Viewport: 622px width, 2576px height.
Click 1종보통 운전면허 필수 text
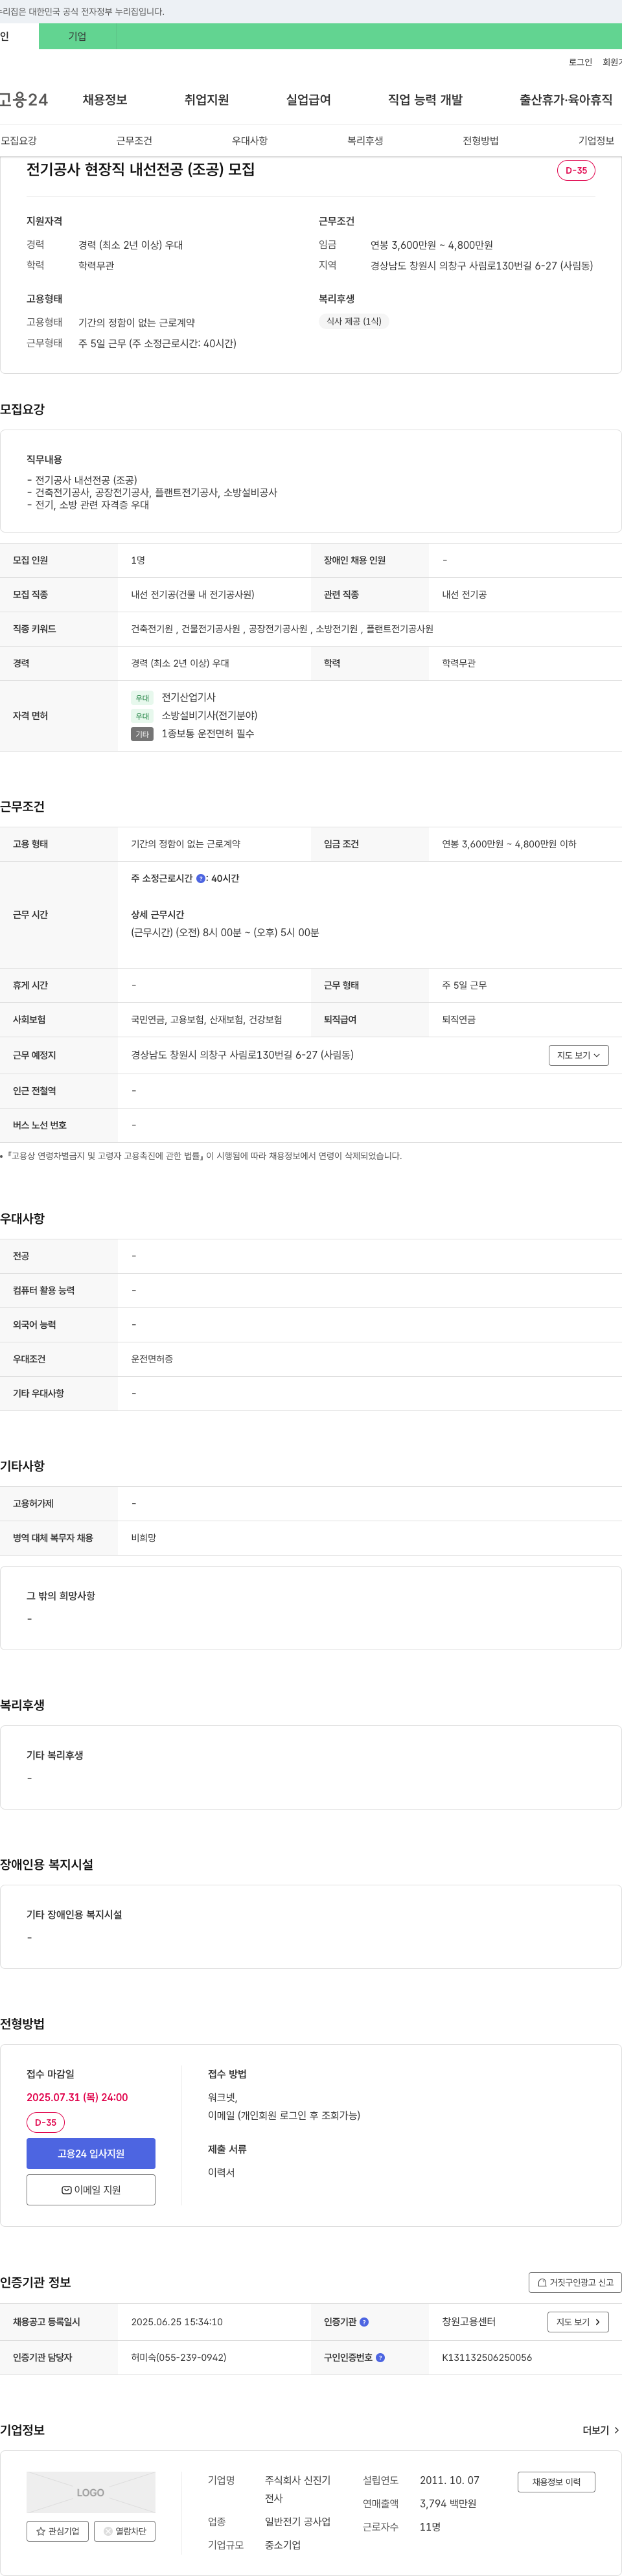coord(208,734)
